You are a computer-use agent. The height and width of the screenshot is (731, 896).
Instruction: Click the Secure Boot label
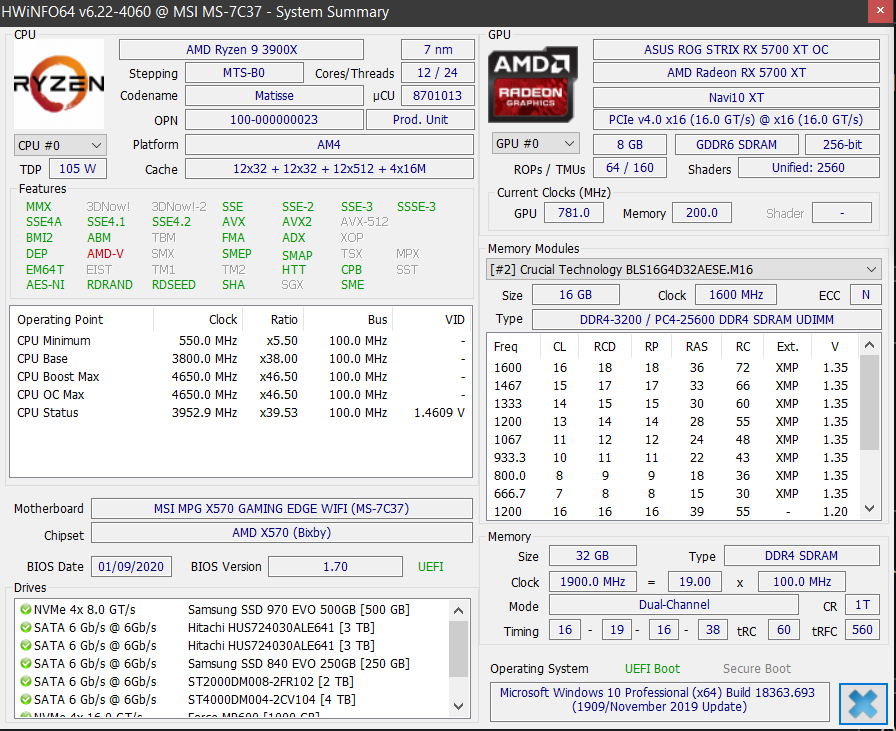[x=757, y=669]
